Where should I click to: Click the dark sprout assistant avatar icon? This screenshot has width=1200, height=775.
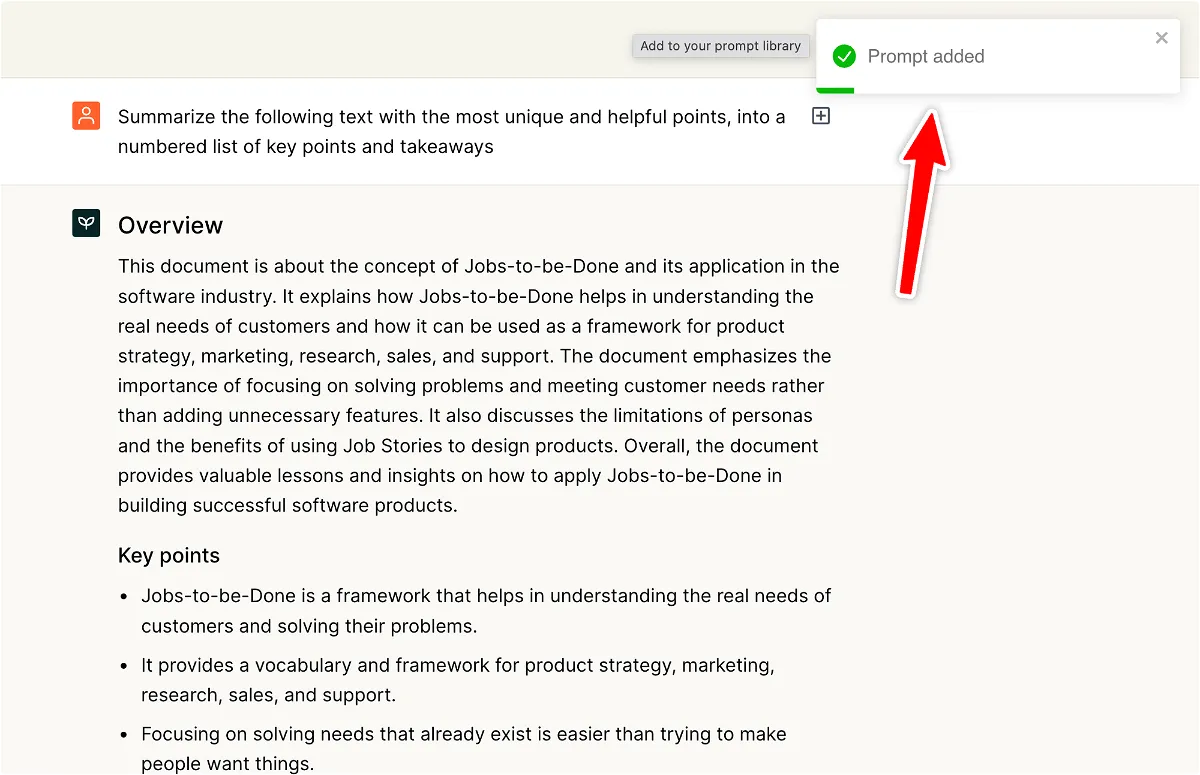pos(86,223)
